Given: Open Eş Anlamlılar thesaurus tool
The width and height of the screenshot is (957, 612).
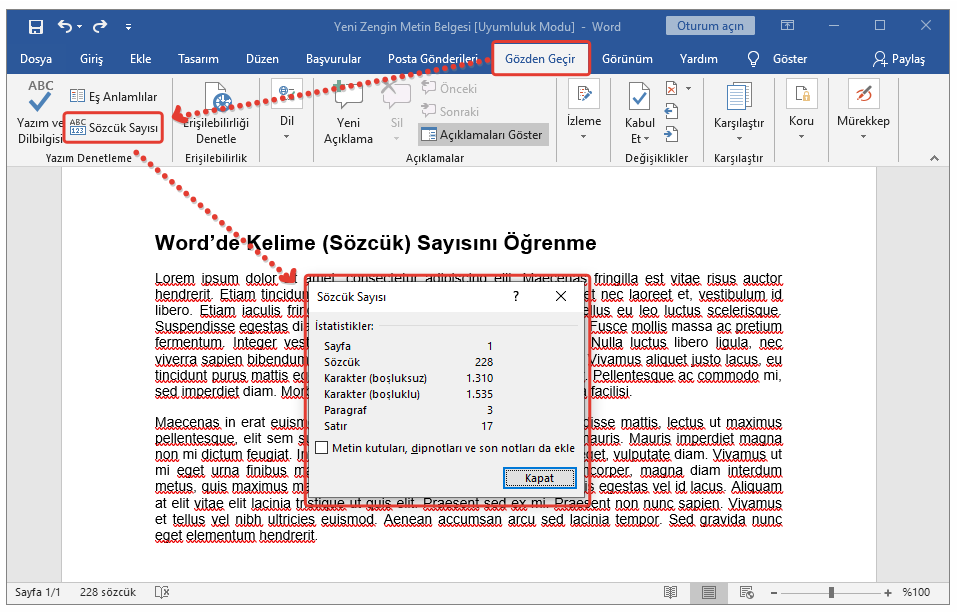Looking at the screenshot, I should tap(113, 97).
